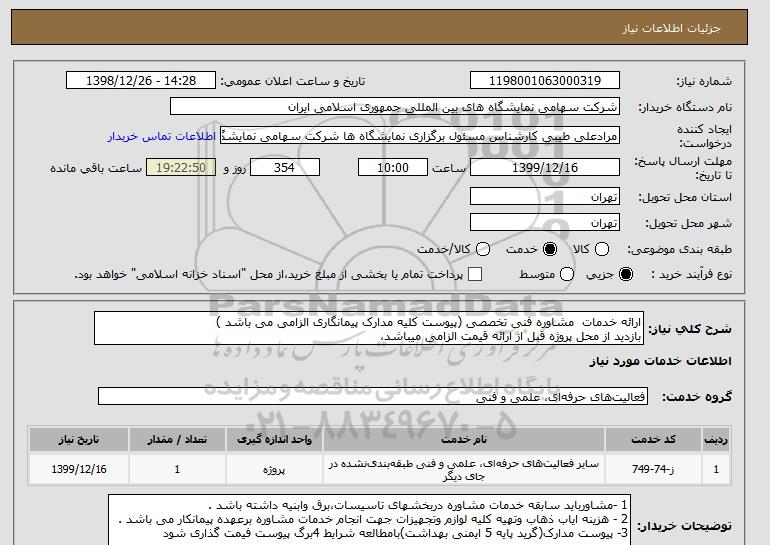Select the کالا radio button
The width and height of the screenshot is (770, 545).
[602, 249]
